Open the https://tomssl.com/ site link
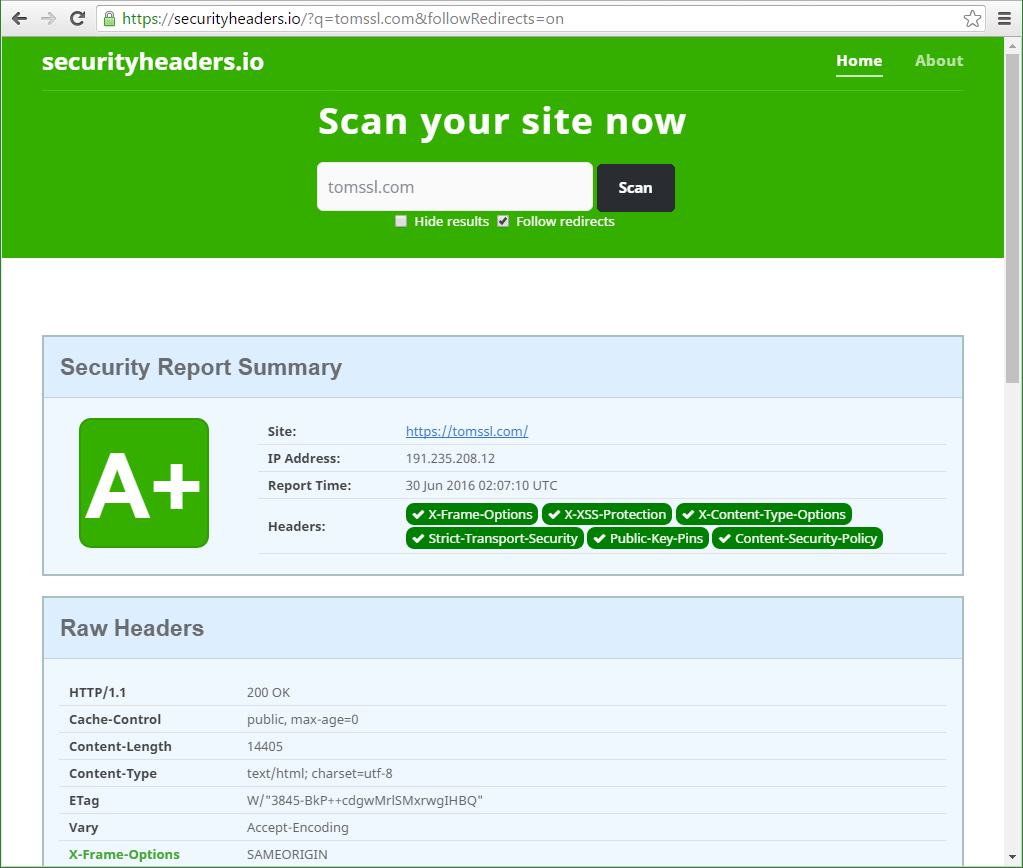This screenshot has height=868, width=1023. 466,431
